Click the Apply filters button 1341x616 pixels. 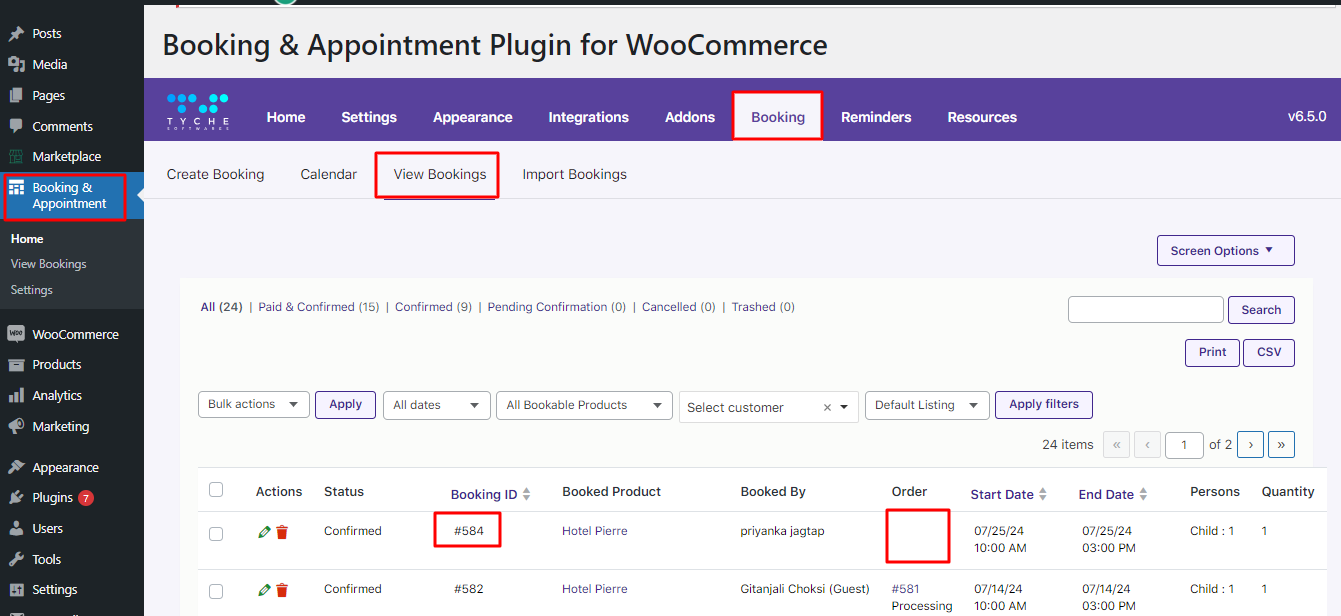(x=1044, y=404)
